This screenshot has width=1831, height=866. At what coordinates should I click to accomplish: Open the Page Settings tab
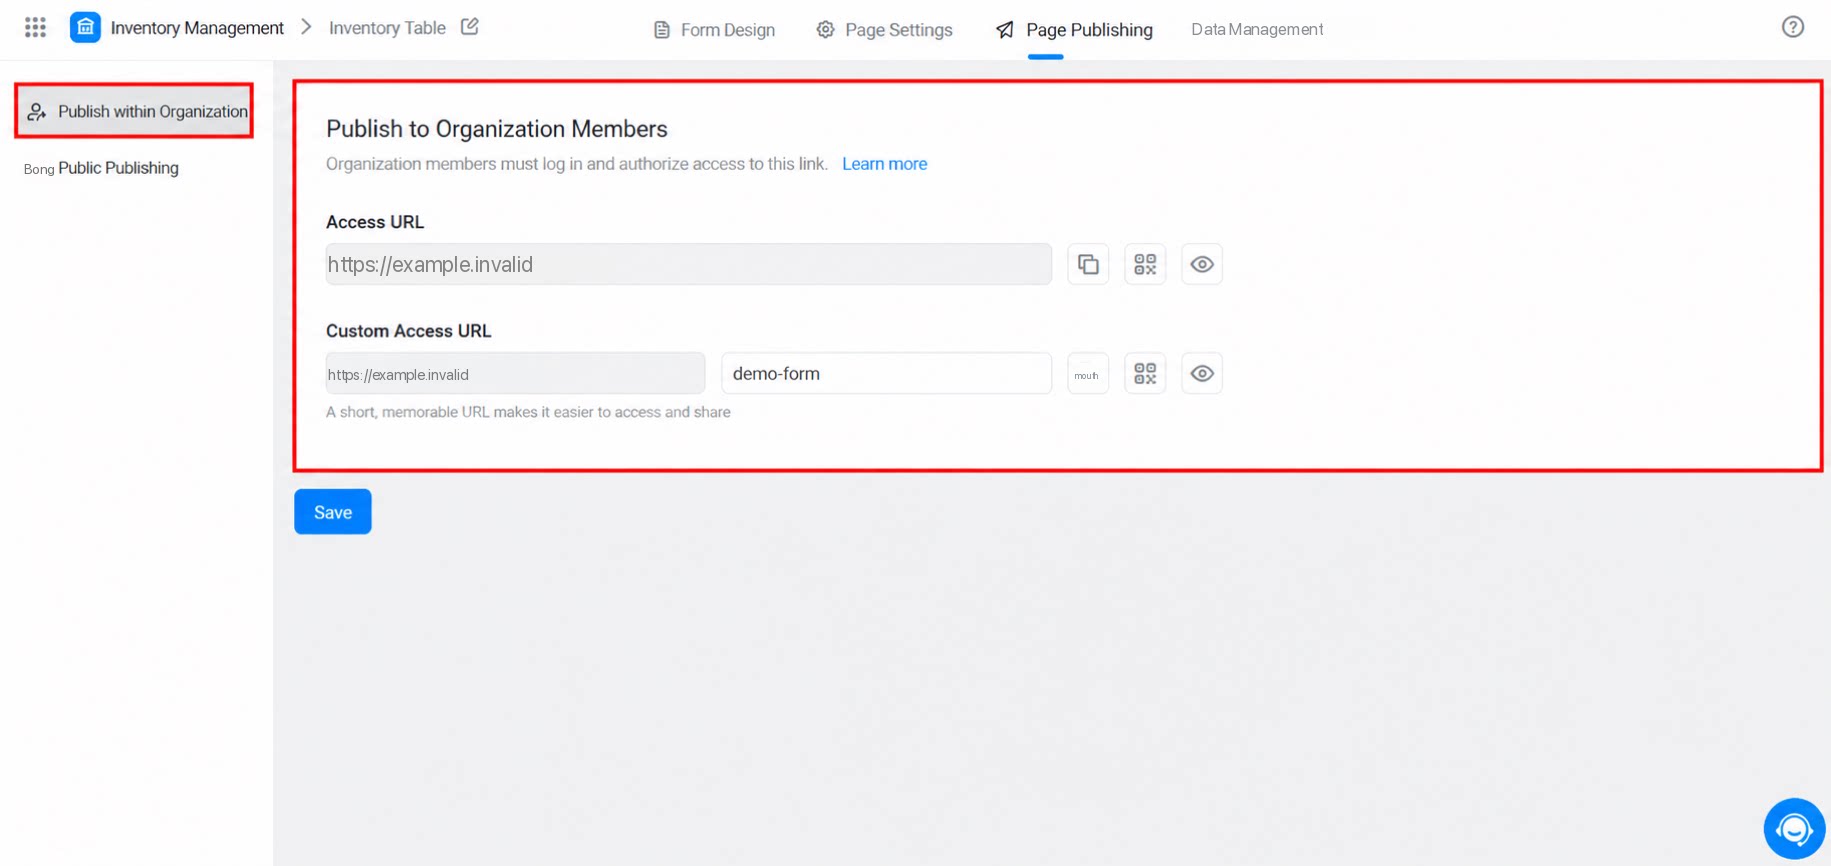[884, 30]
